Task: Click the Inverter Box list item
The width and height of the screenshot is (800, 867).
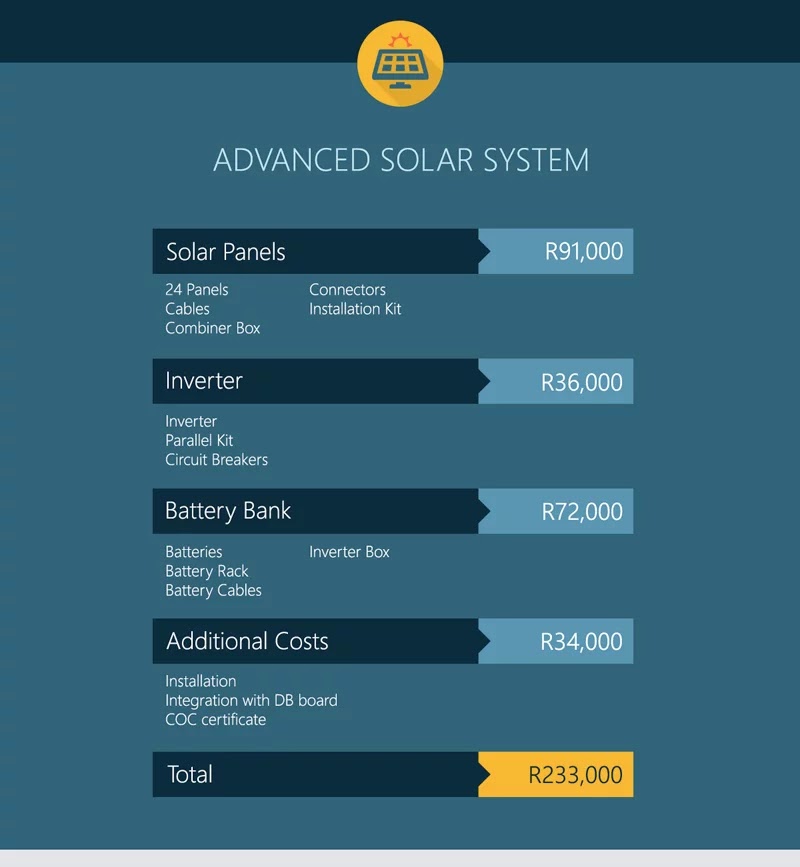Action: [349, 552]
